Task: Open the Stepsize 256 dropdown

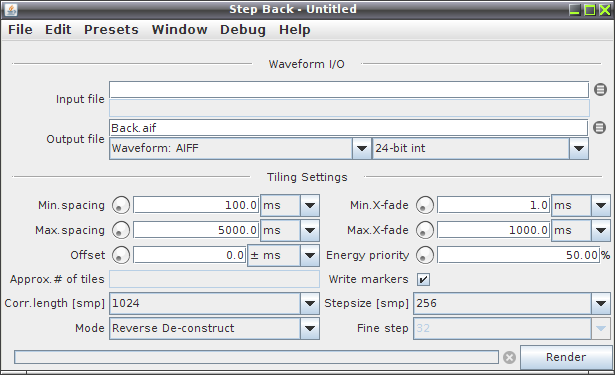Action: click(512, 303)
